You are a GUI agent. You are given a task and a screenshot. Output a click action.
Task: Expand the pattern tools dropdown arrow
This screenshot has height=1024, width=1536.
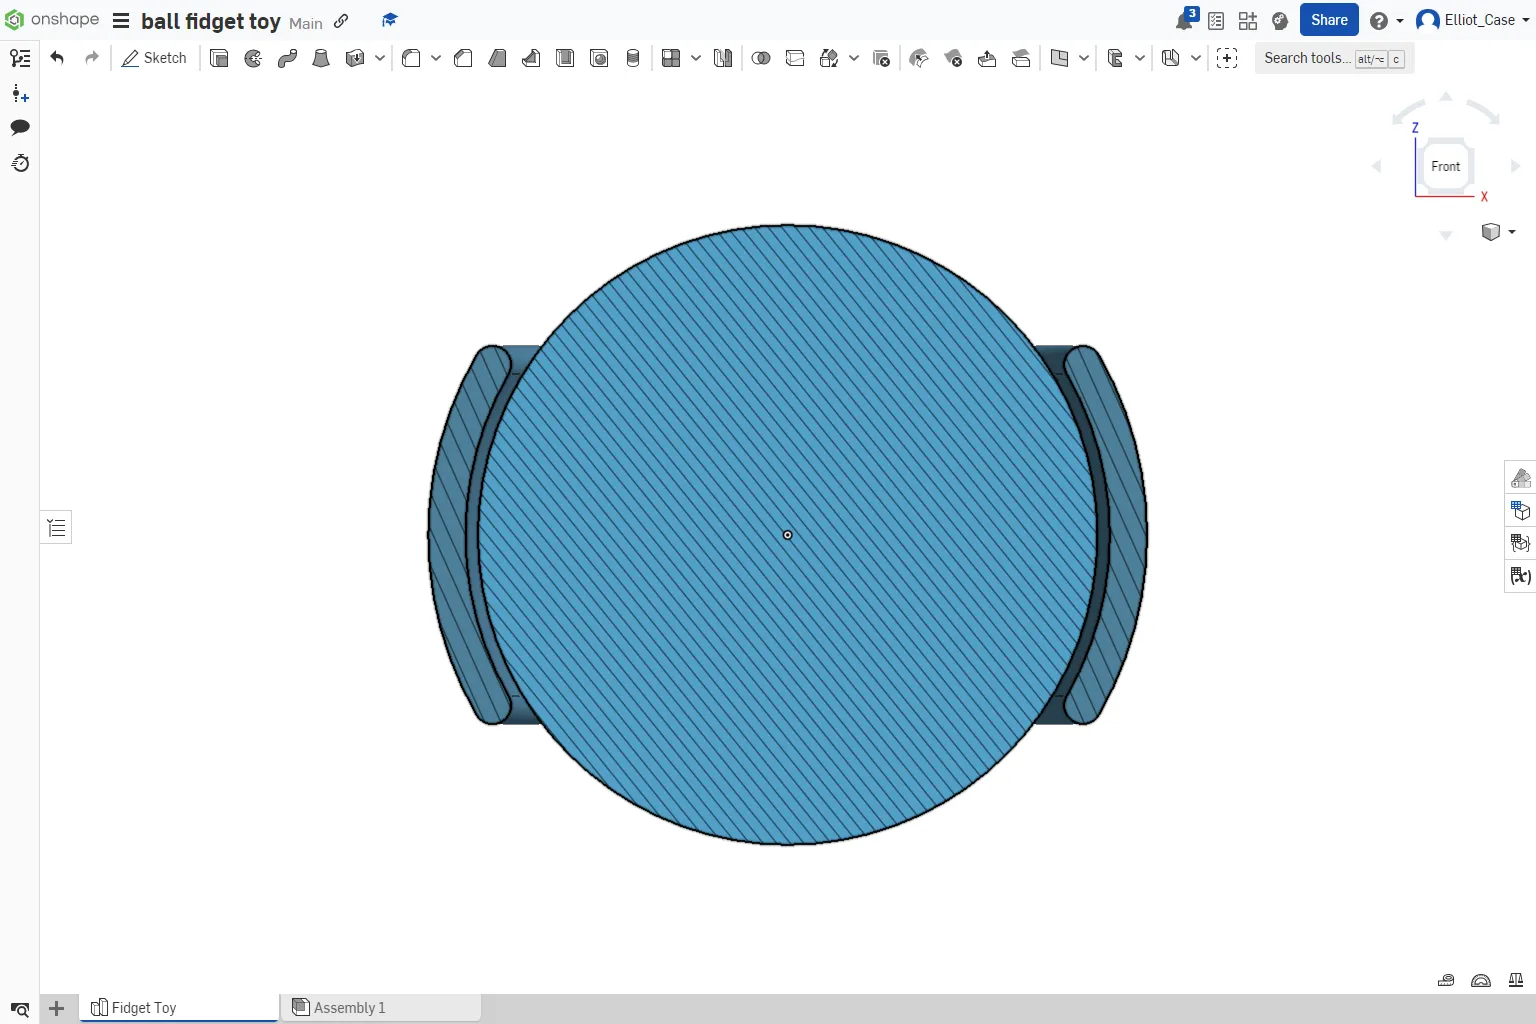(x=696, y=58)
